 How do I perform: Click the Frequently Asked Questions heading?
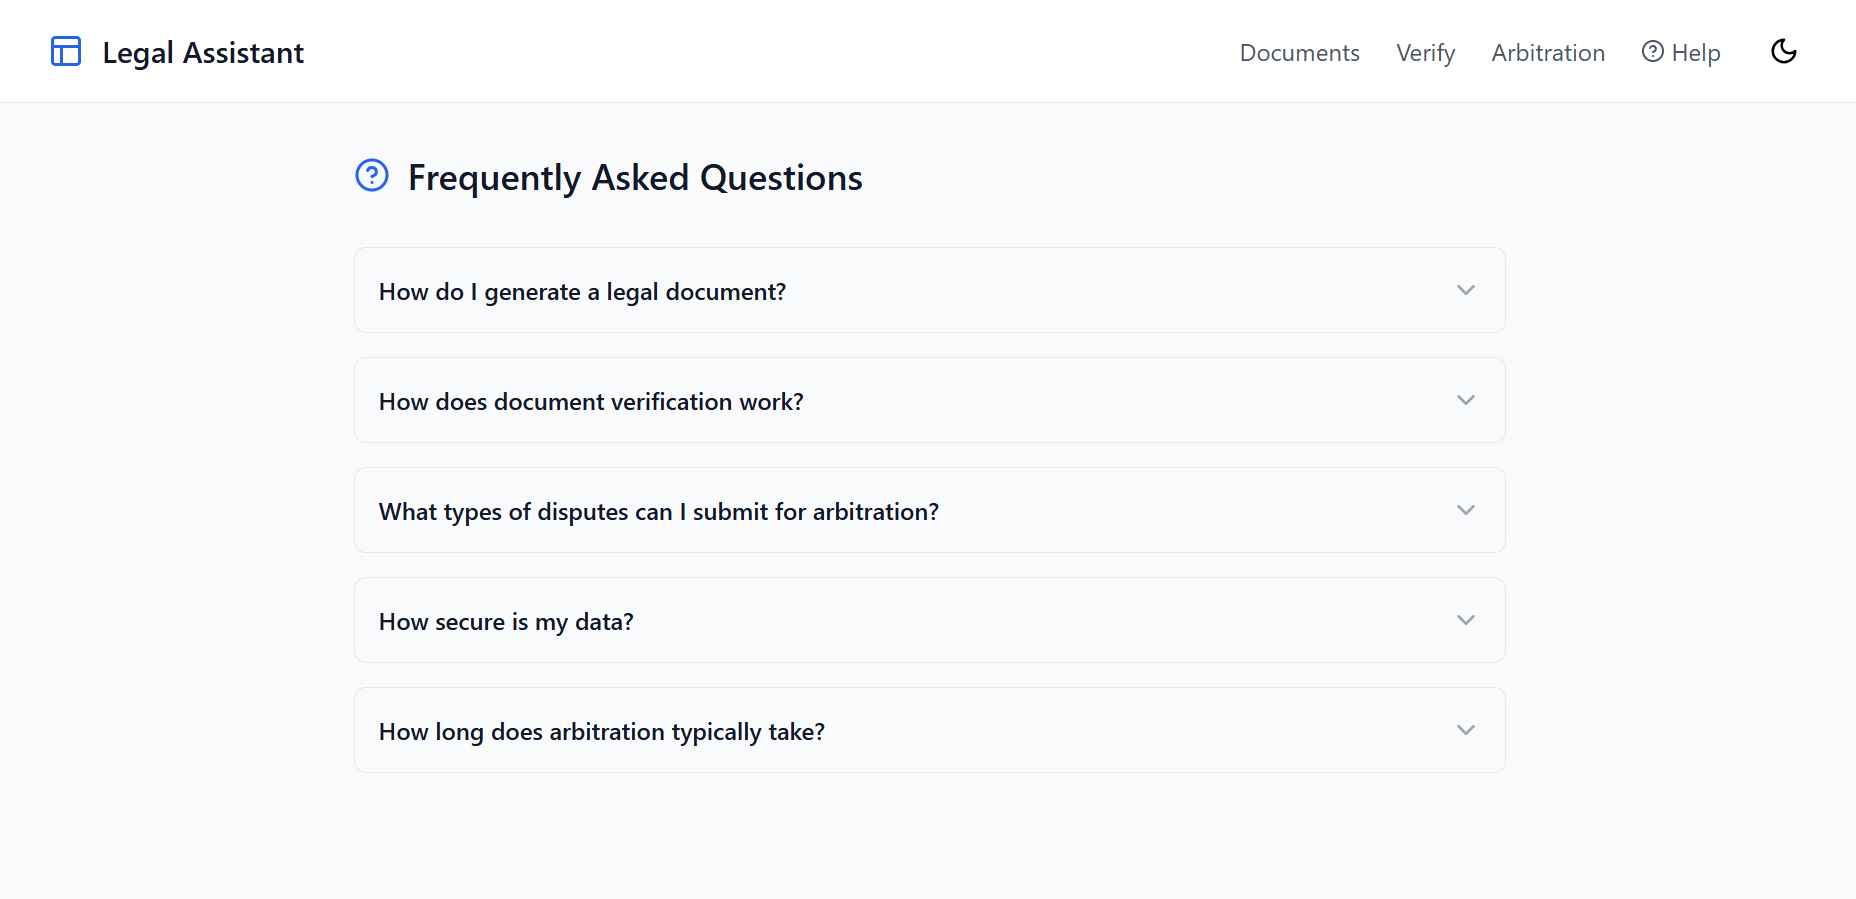click(x=635, y=178)
